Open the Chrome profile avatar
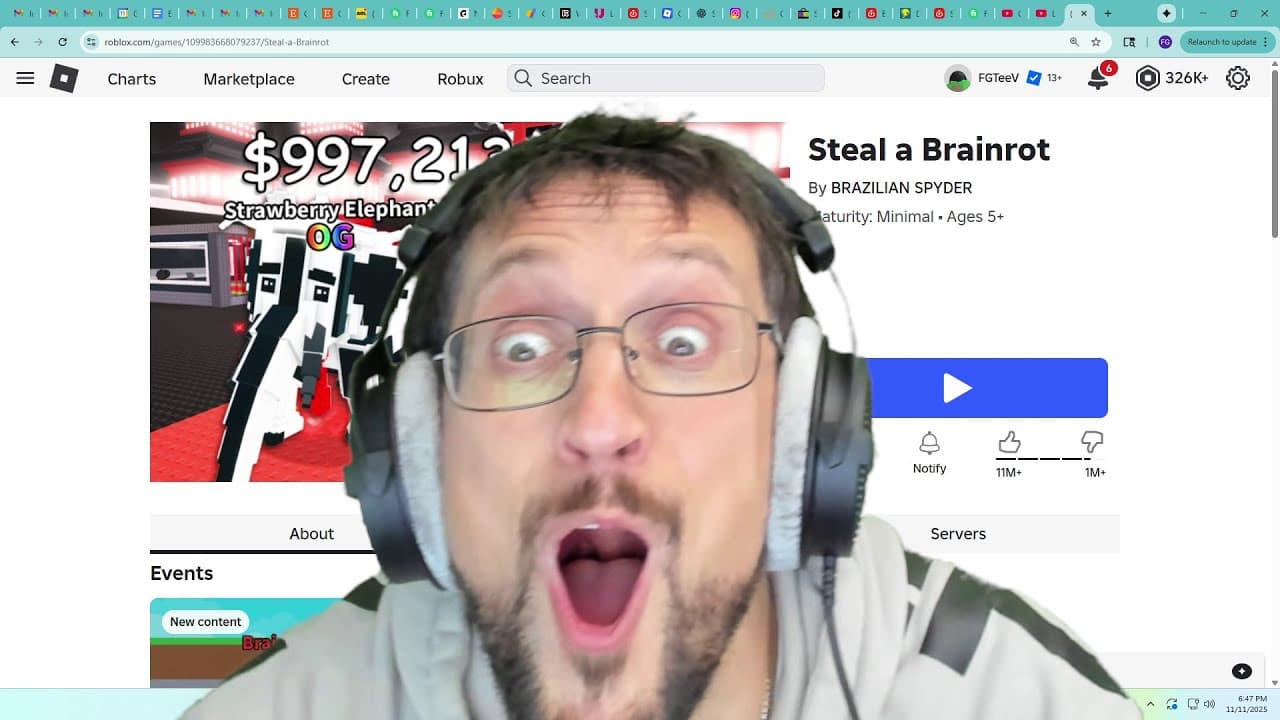This screenshot has width=1280, height=720. [1165, 42]
